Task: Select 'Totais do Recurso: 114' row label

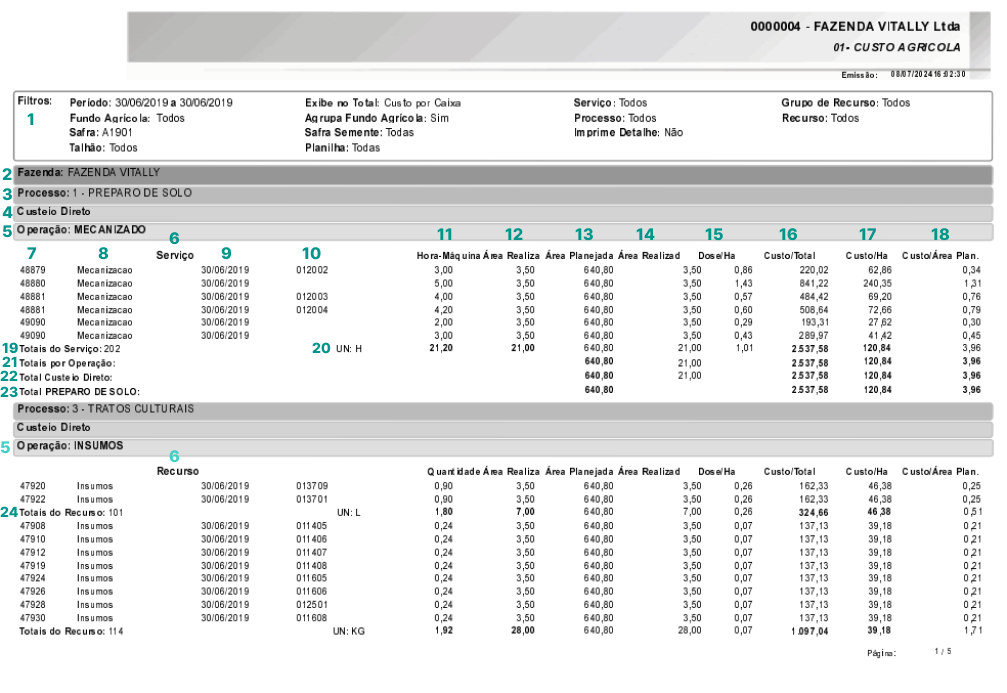Action: (71, 631)
